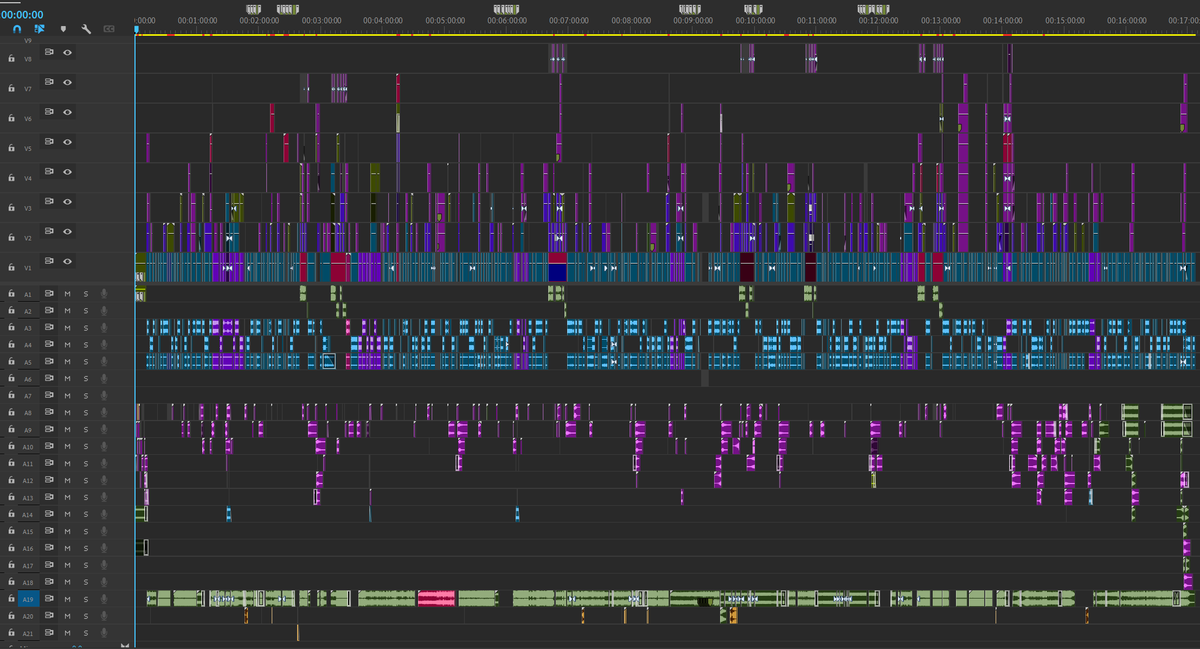The height and width of the screenshot is (649, 1200).
Task: Click ruler time 00:16:00:00
Action: 1127,20
